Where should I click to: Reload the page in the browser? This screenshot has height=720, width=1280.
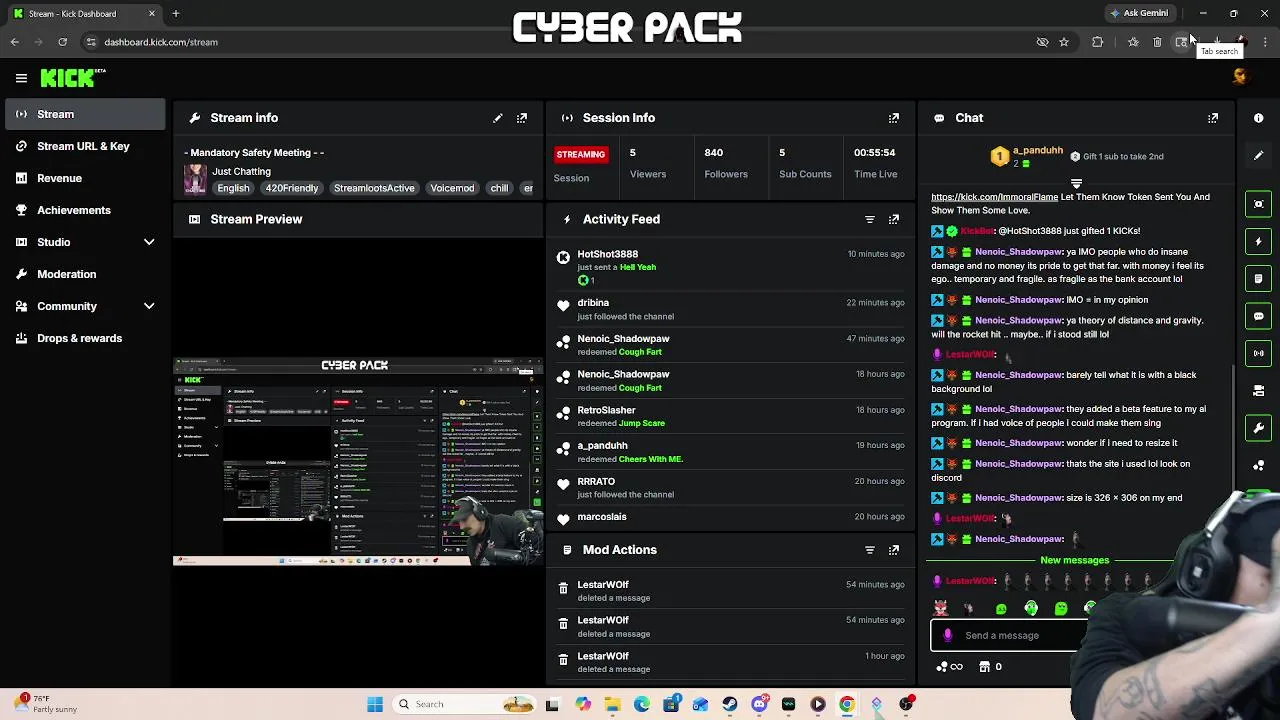[x=62, y=42]
